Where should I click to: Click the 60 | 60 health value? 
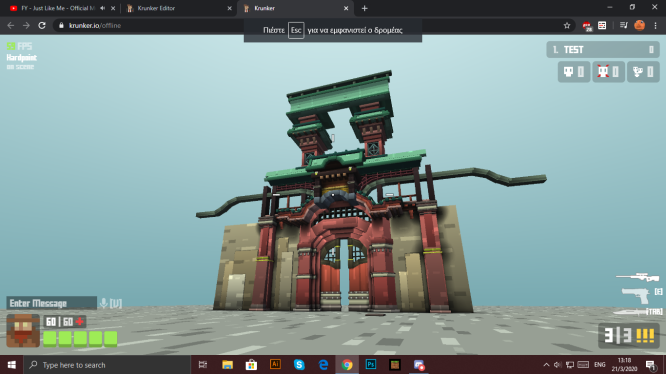59,322
